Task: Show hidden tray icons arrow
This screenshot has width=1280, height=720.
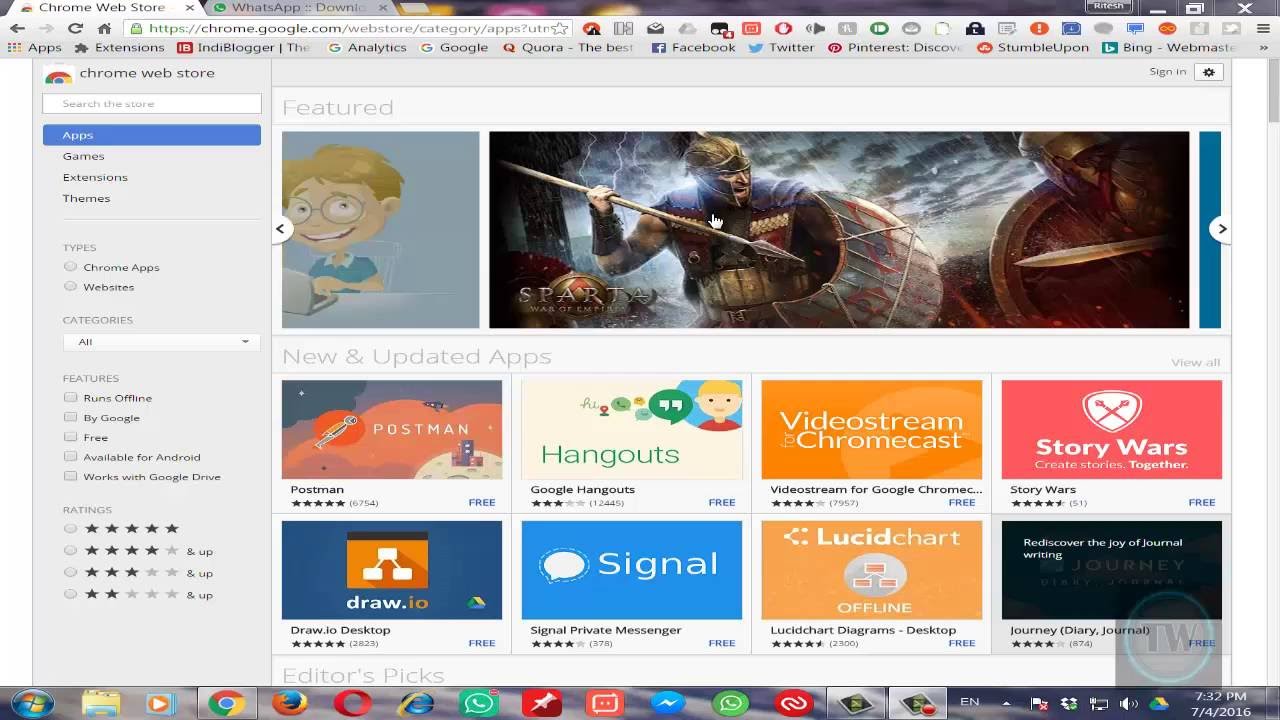Action: pos(1006,703)
